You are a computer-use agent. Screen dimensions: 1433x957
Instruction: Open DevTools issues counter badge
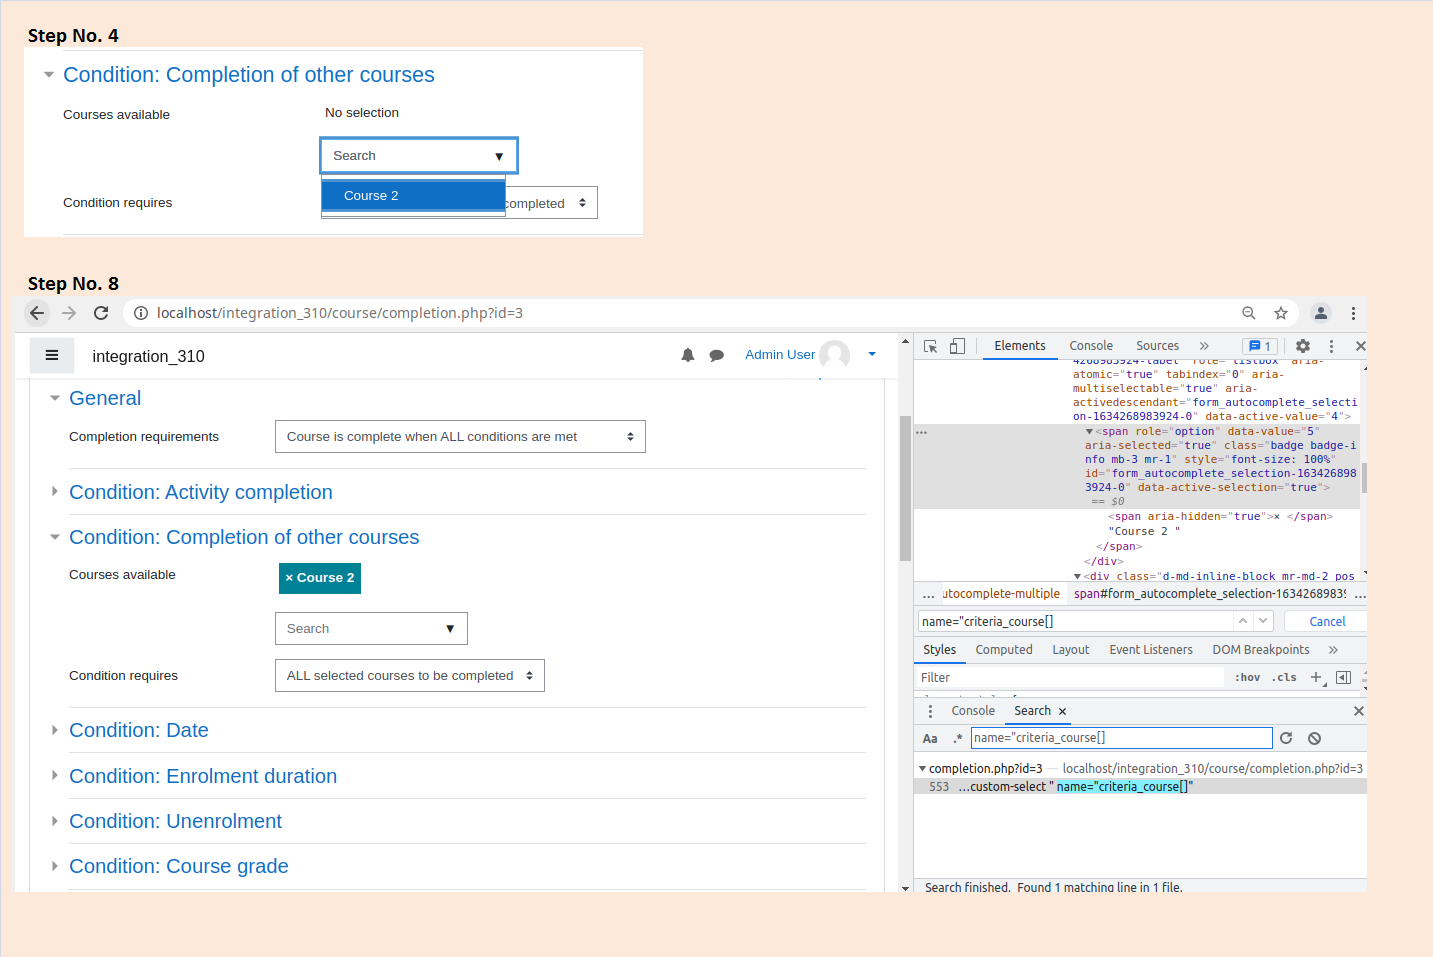(x=1259, y=346)
